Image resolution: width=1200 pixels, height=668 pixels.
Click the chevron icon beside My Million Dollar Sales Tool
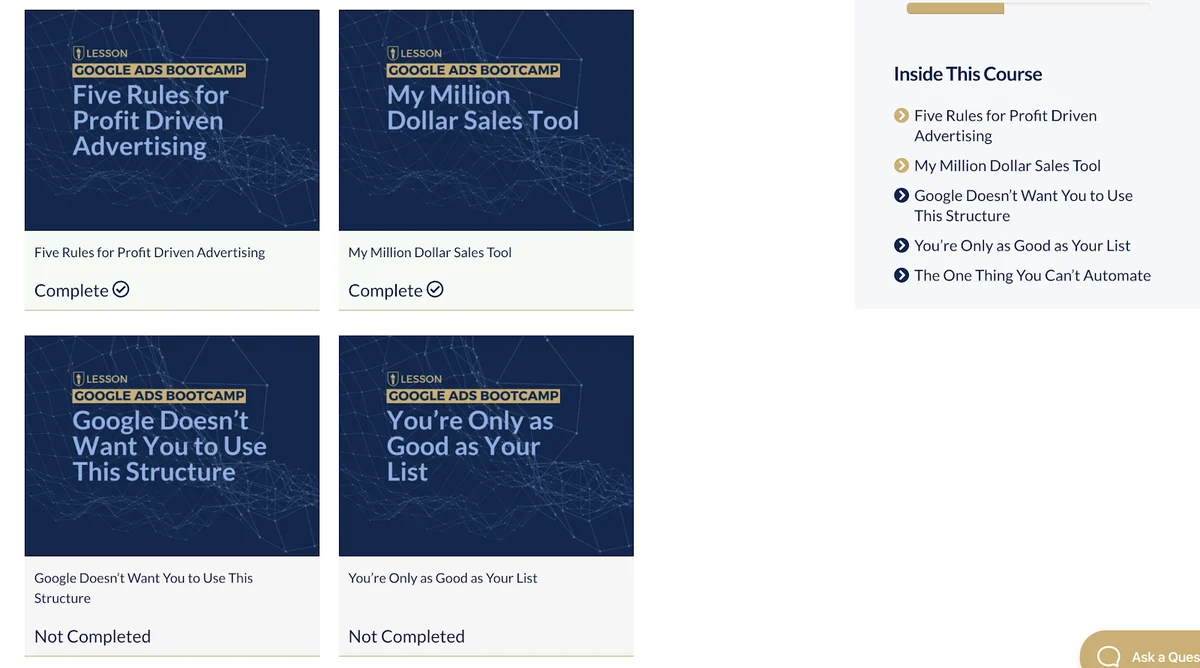coord(901,165)
